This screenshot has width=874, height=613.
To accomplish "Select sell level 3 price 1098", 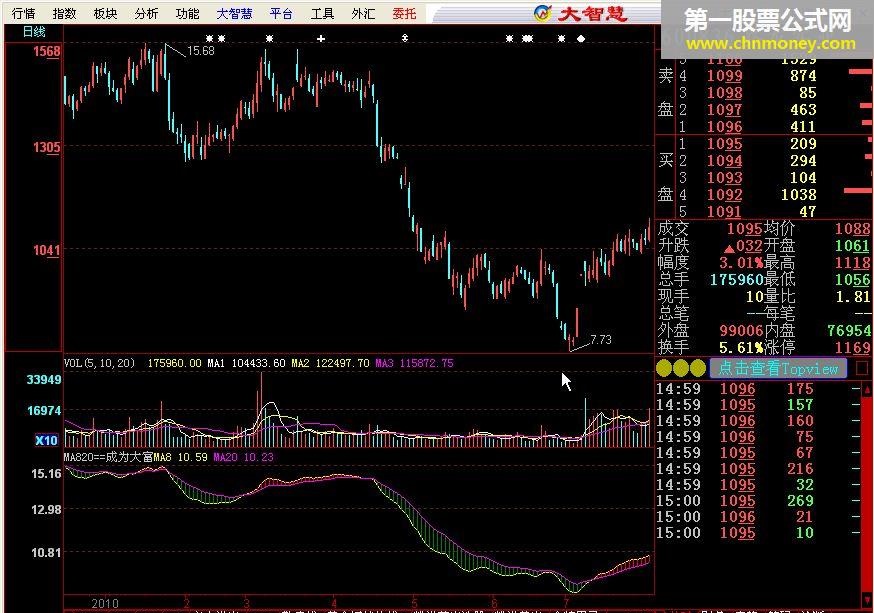I will click(725, 93).
